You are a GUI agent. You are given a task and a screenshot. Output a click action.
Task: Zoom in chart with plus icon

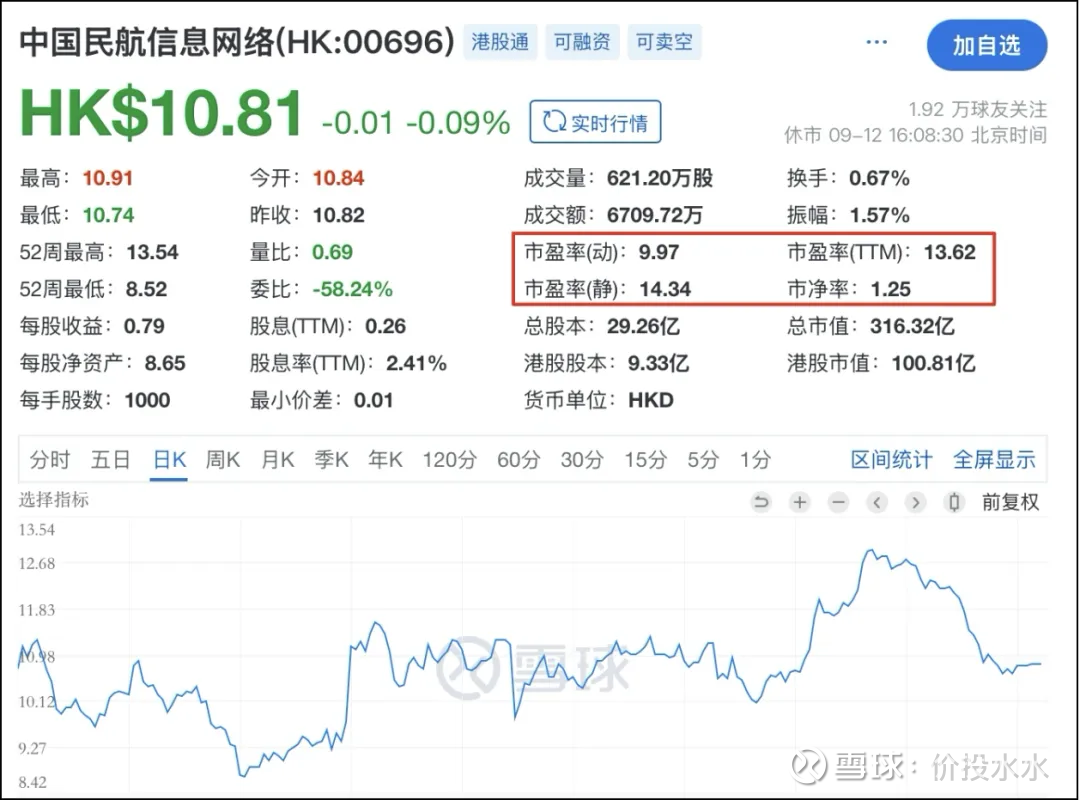click(800, 502)
